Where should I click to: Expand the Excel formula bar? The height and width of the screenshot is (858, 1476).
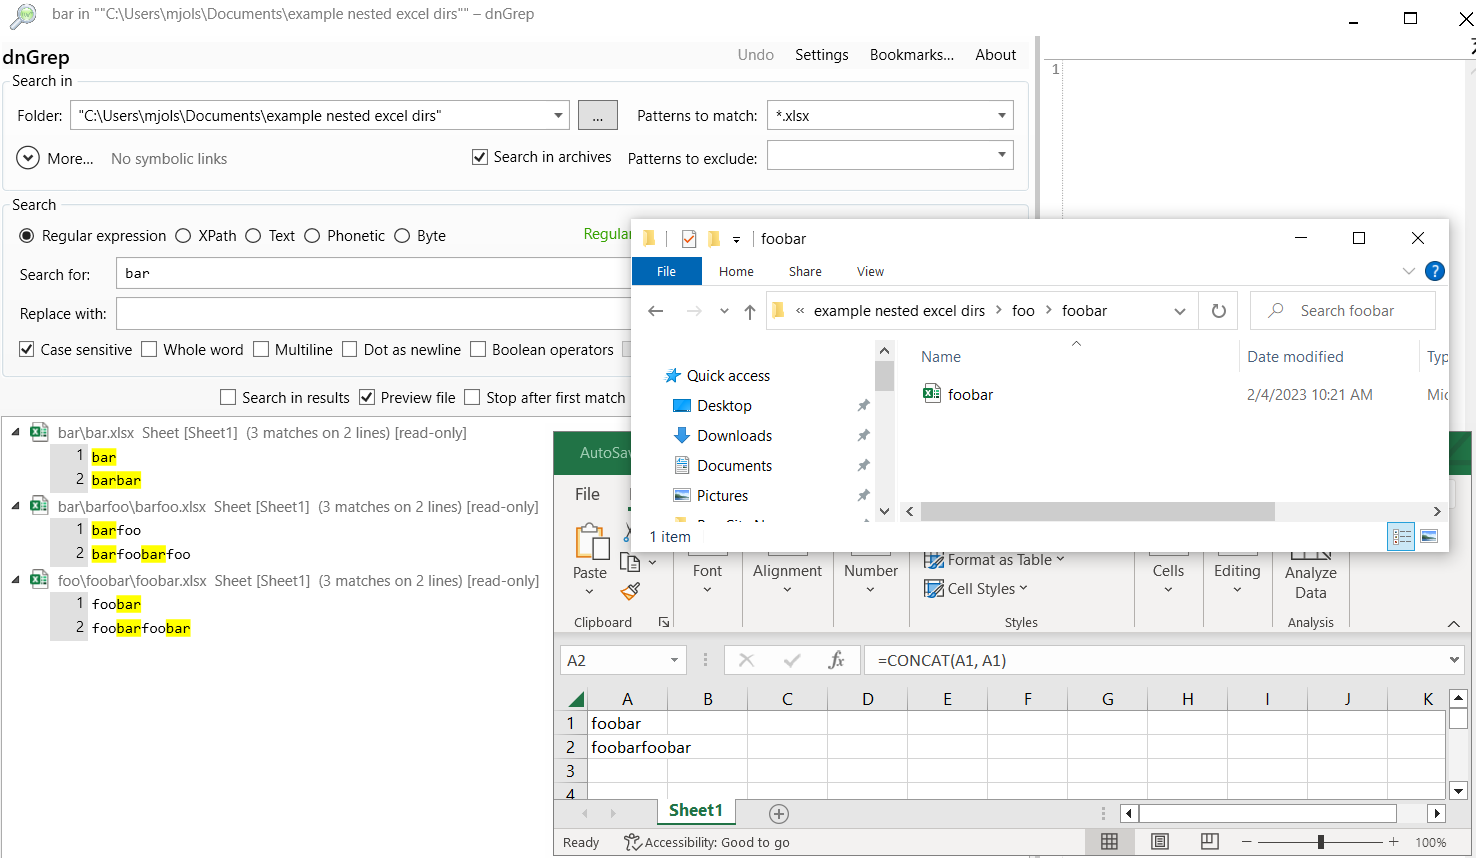pos(1454,660)
